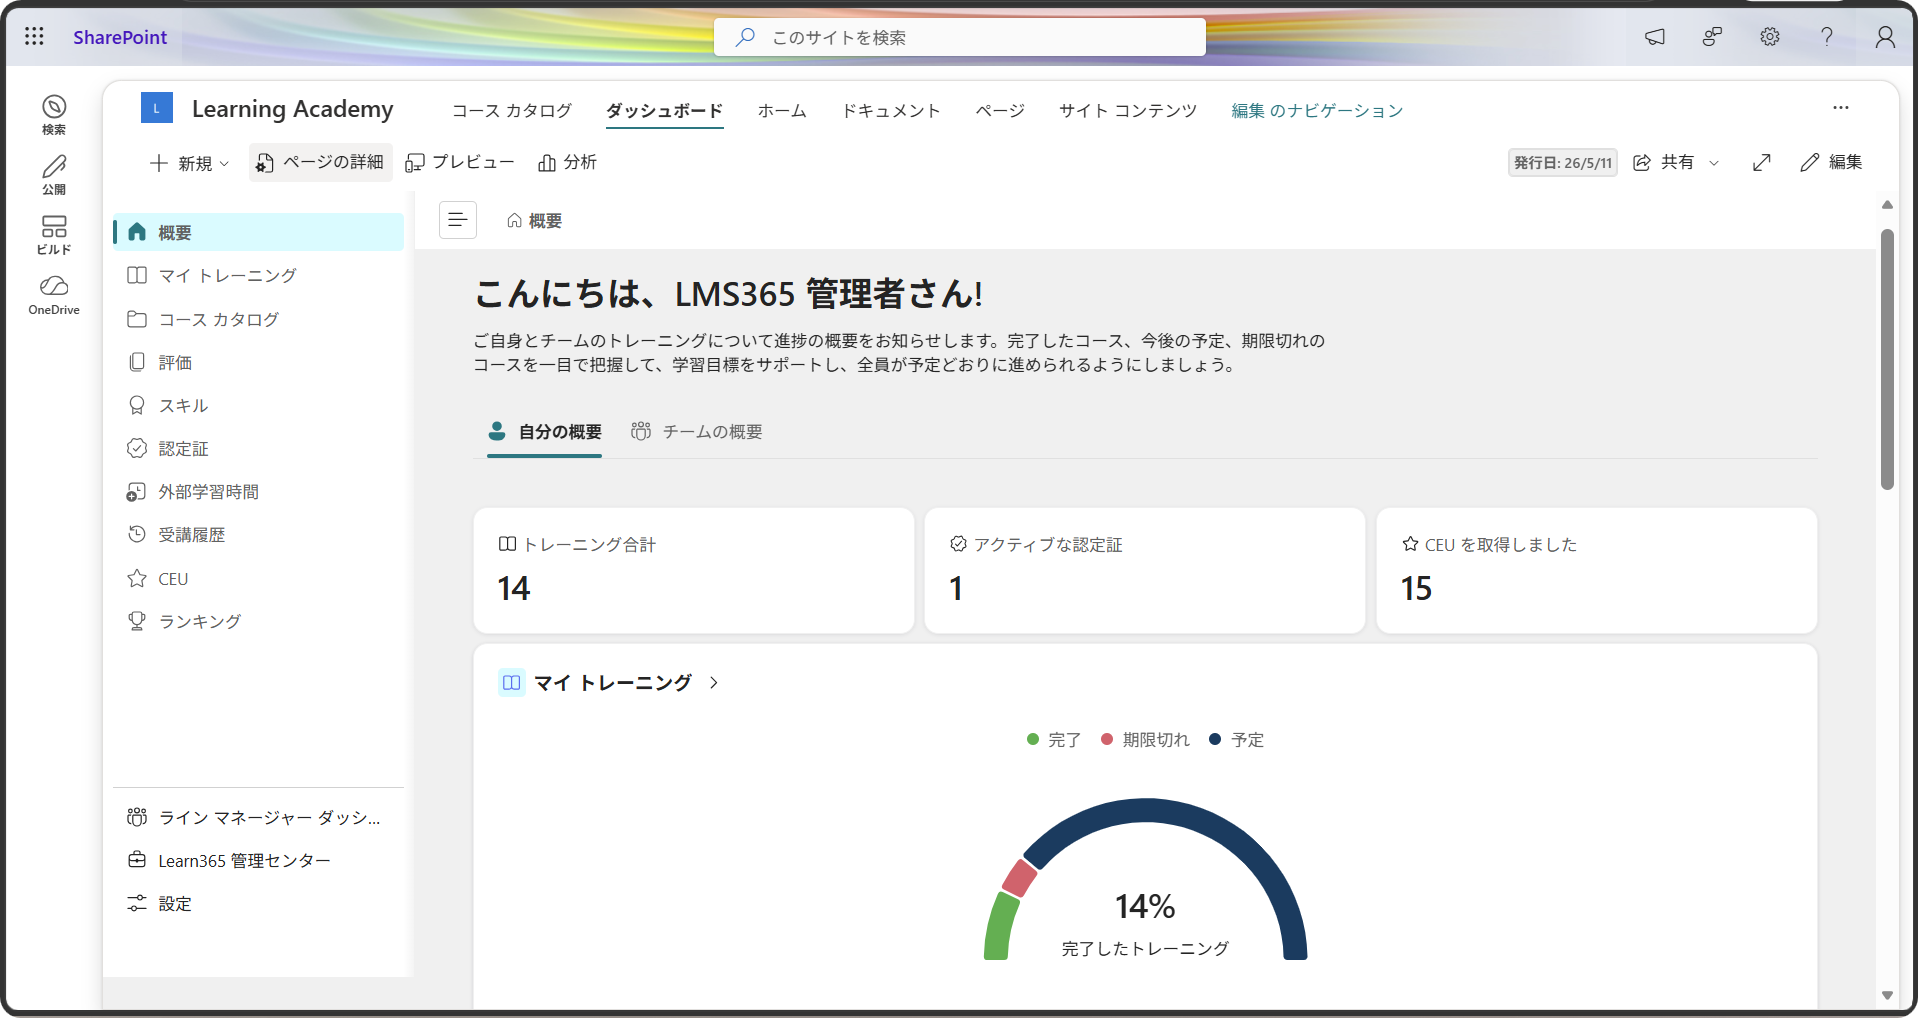Click the green 完了 legend marker
This screenshot has height=1018, width=1918.
[1033, 739]
